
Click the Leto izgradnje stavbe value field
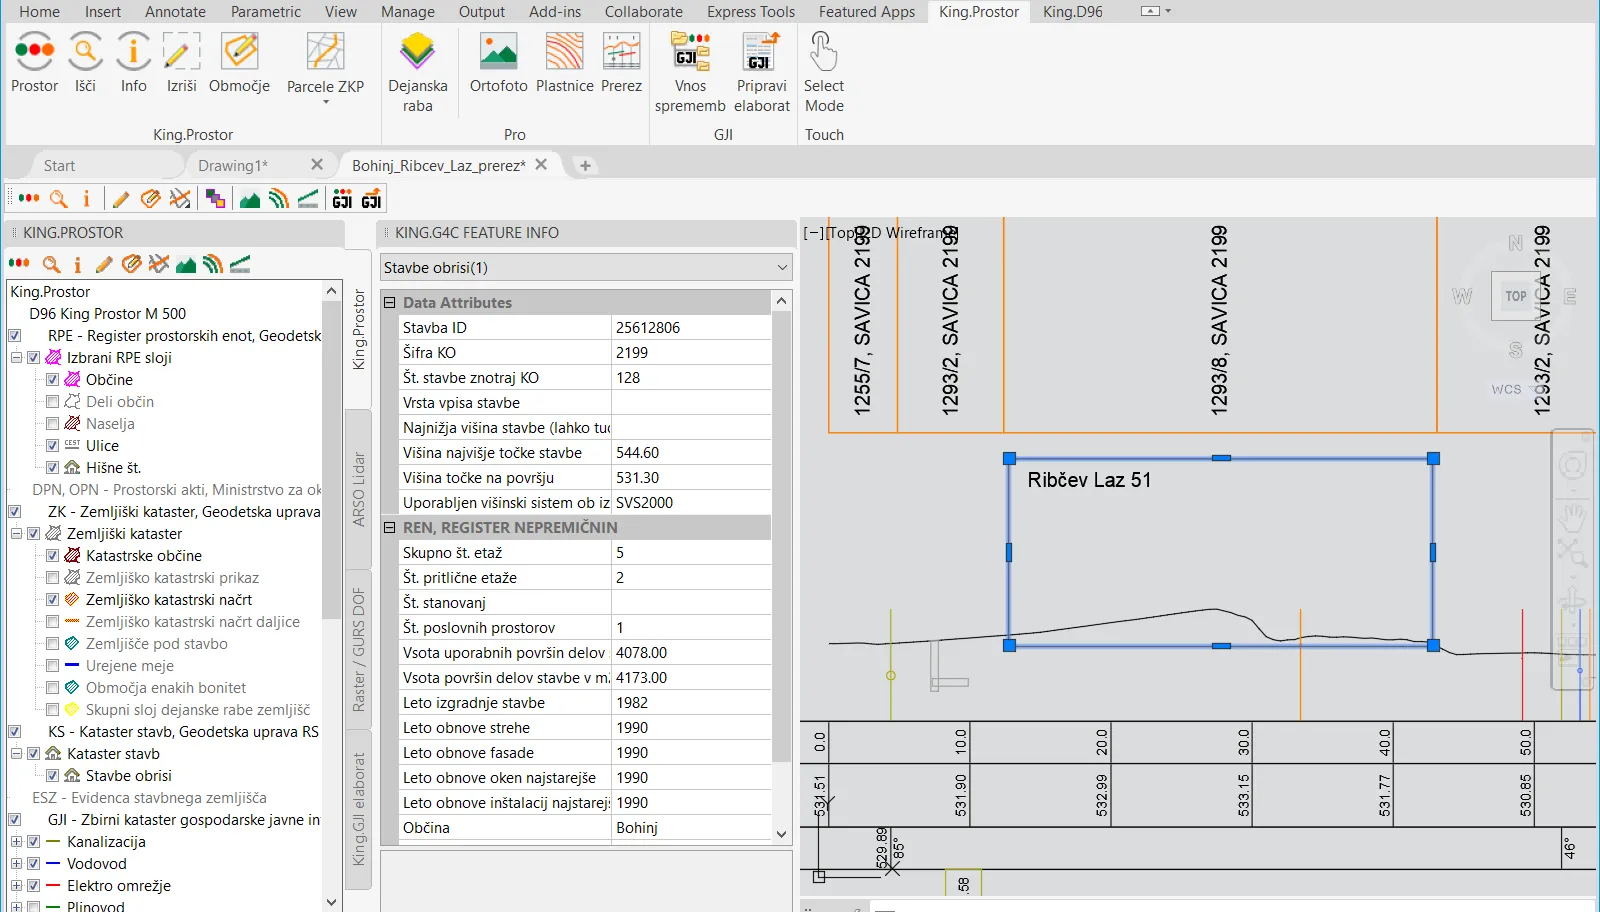pyautogui.click(x=690, y=703)
